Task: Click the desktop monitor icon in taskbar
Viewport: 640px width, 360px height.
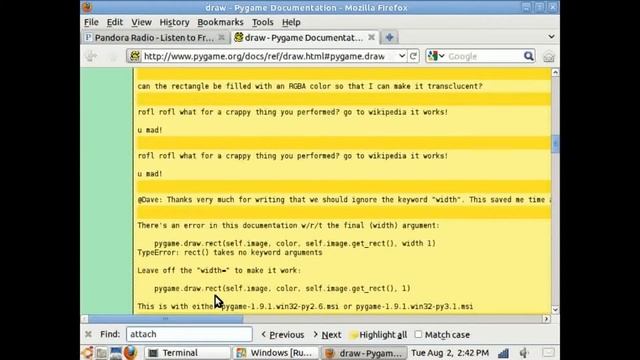Action: [116, 353]
